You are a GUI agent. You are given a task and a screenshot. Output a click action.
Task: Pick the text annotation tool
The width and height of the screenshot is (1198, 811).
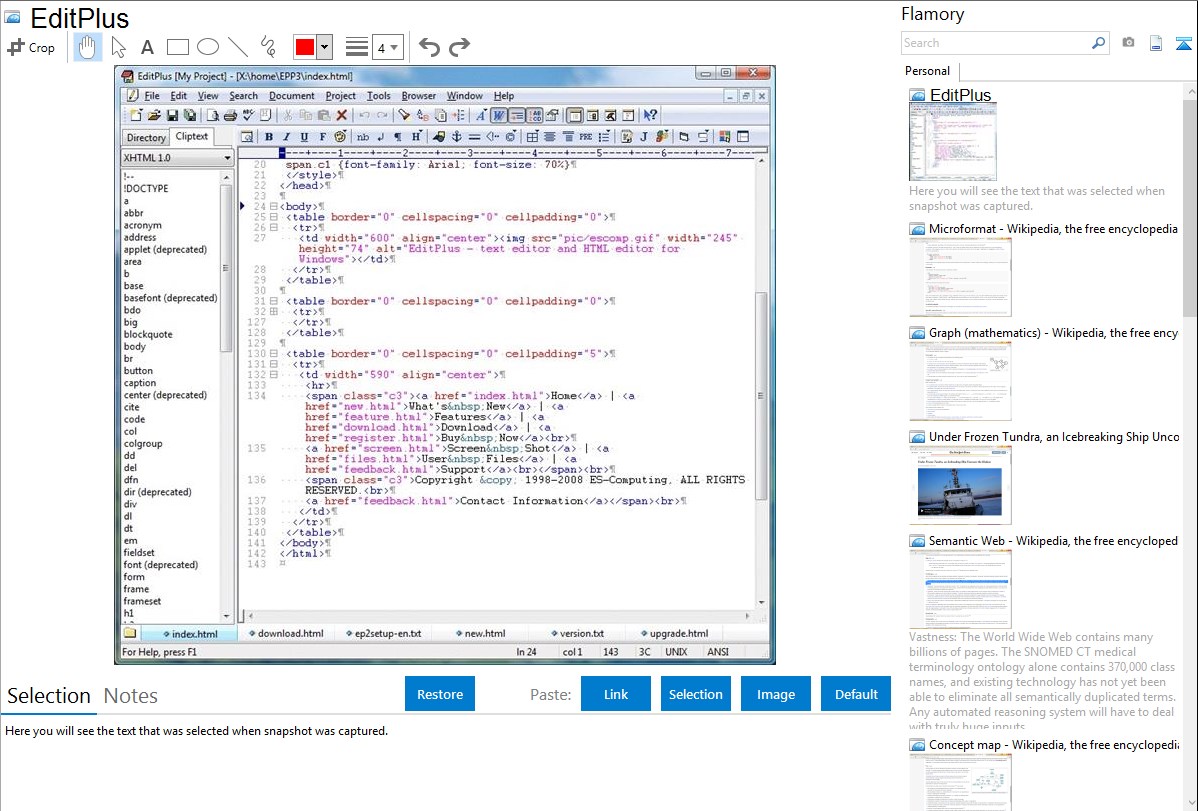click(147, 47)
